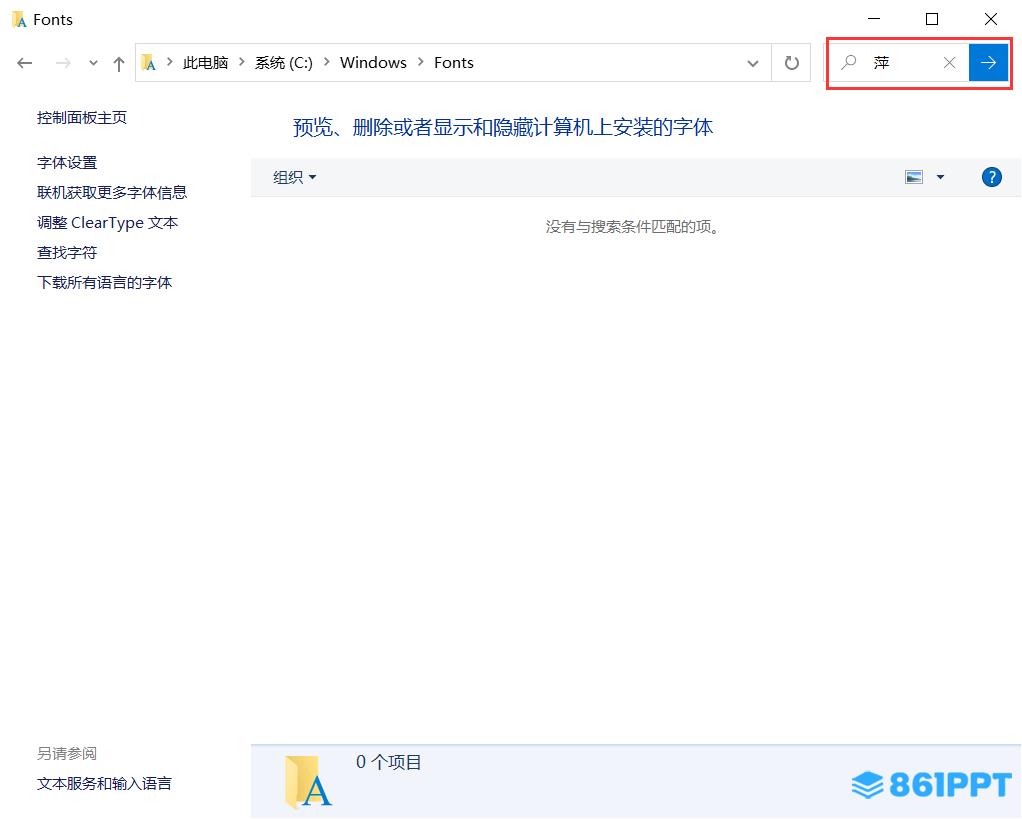Clear the search text with X
Viewport: 1022px width, 819px height.
[x=950, y=63]
